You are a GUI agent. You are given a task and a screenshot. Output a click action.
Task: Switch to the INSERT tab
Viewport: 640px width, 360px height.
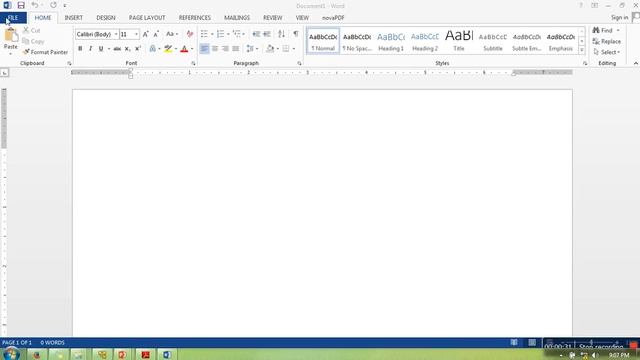73,18
